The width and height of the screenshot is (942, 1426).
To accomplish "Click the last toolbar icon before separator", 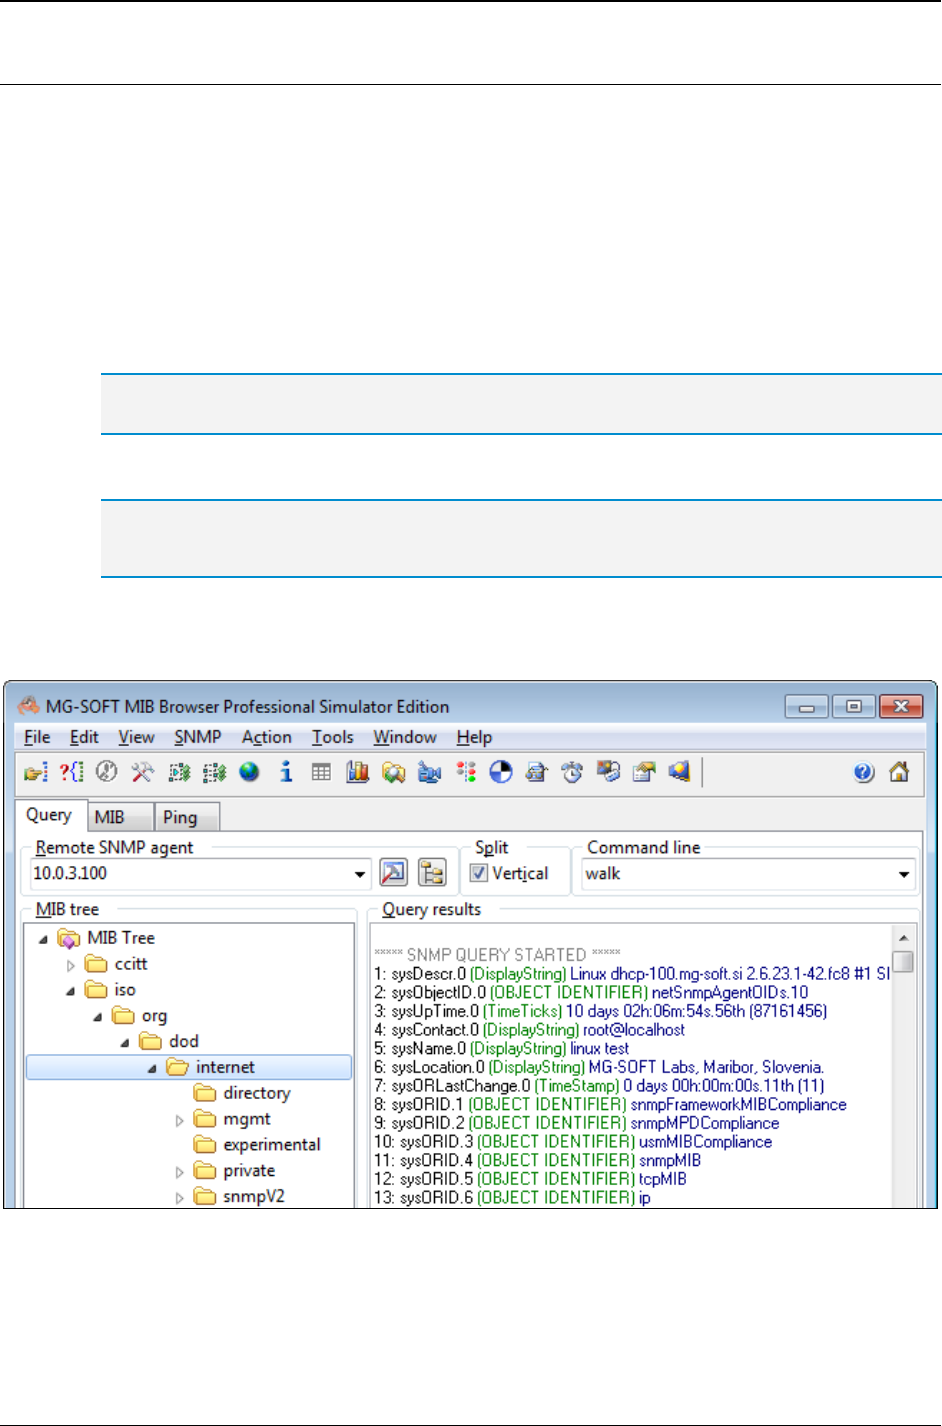I will point(680,772).
